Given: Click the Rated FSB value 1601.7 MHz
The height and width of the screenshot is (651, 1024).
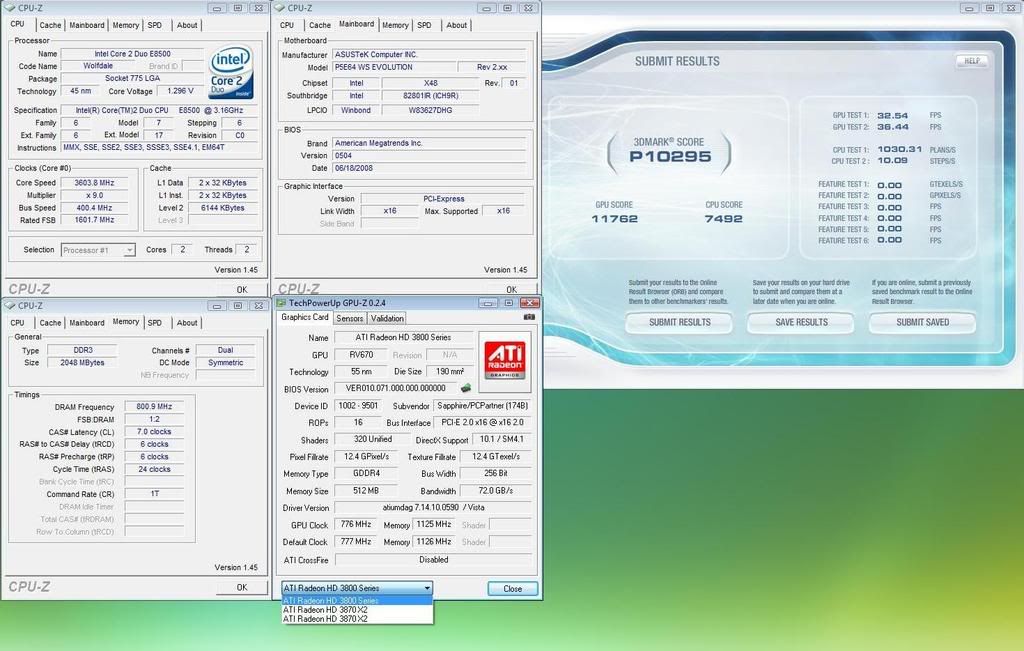Looking at the screenshot, I should coord(94,220).
